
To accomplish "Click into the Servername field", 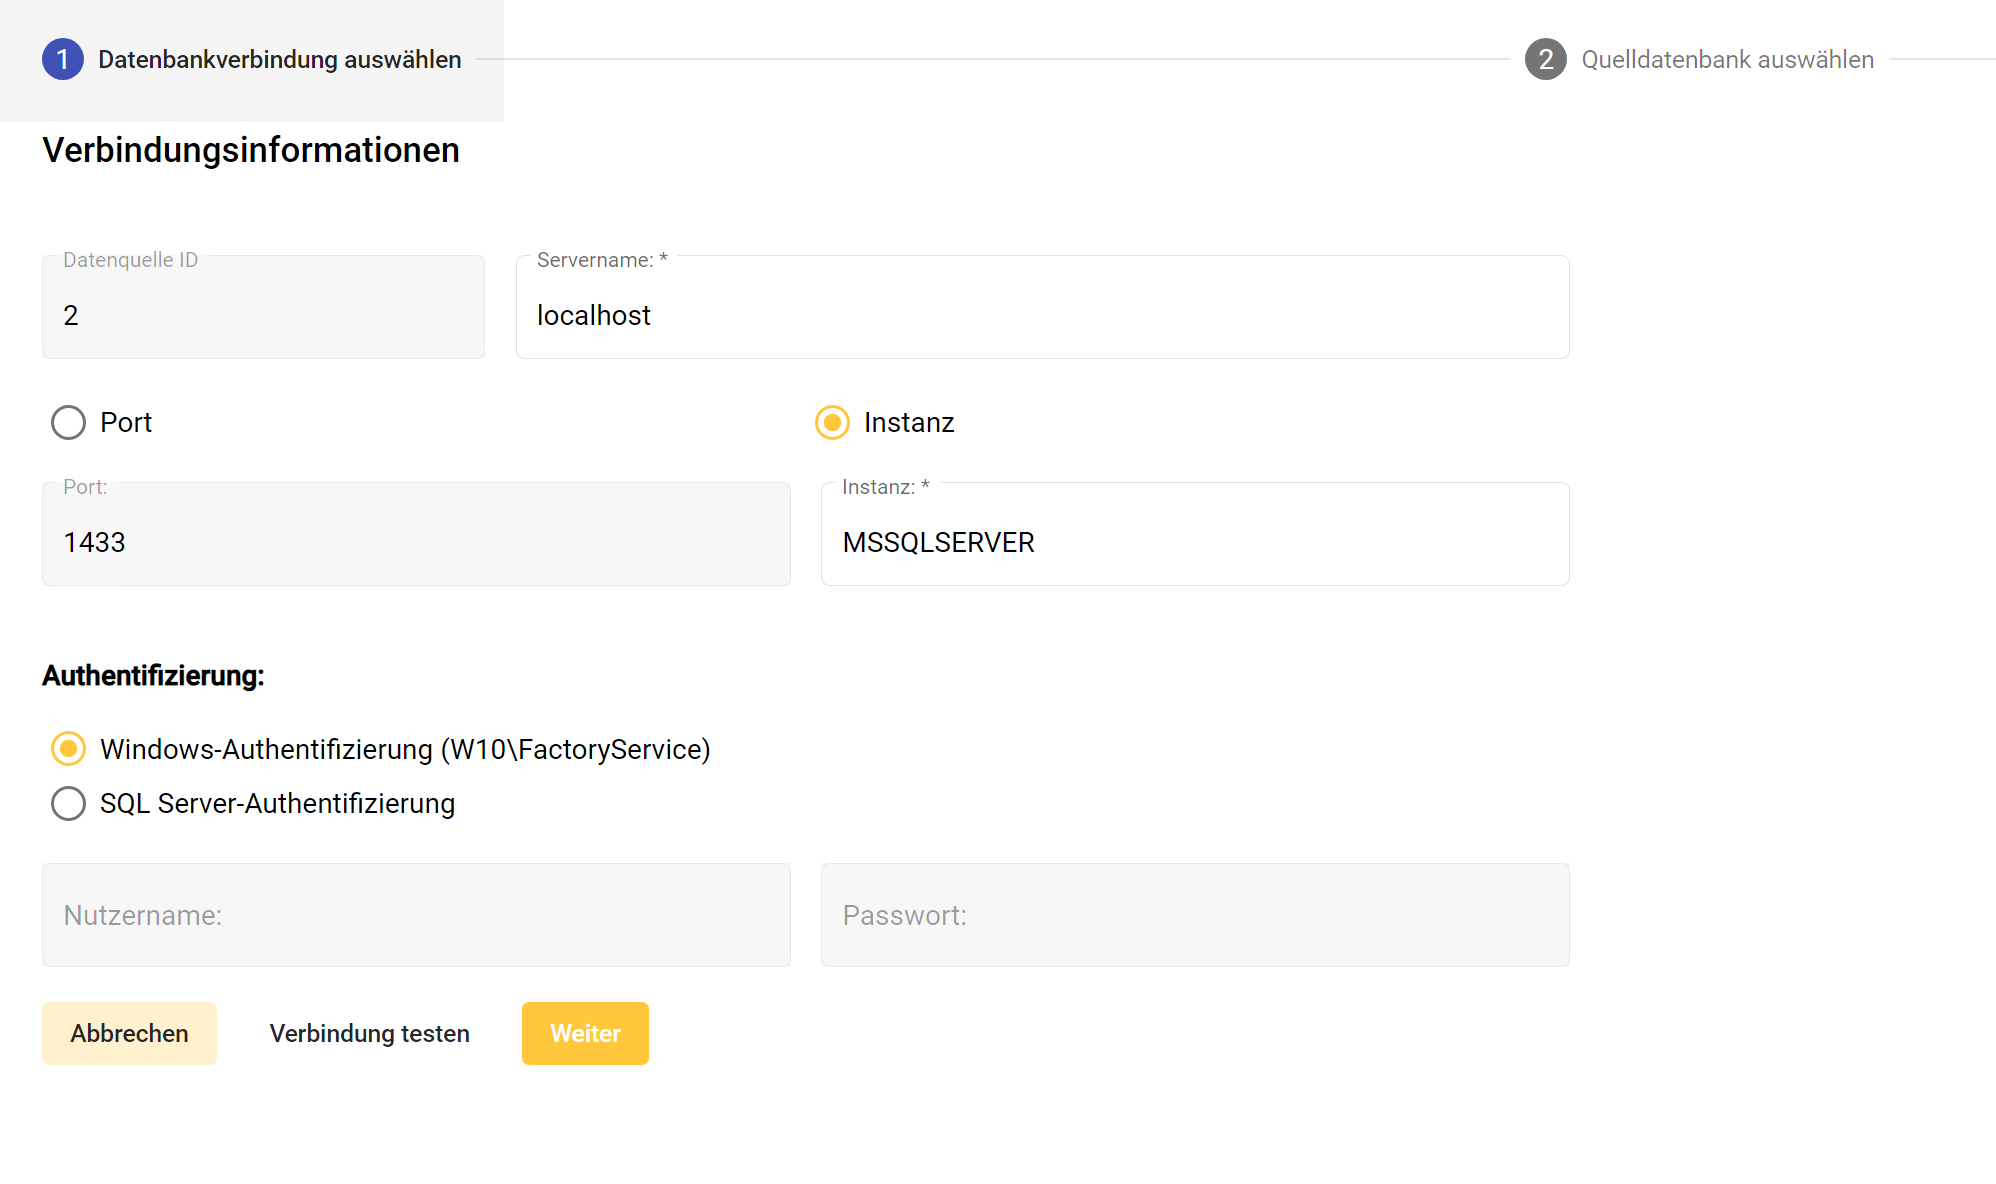I will (x=1042, y=315).
